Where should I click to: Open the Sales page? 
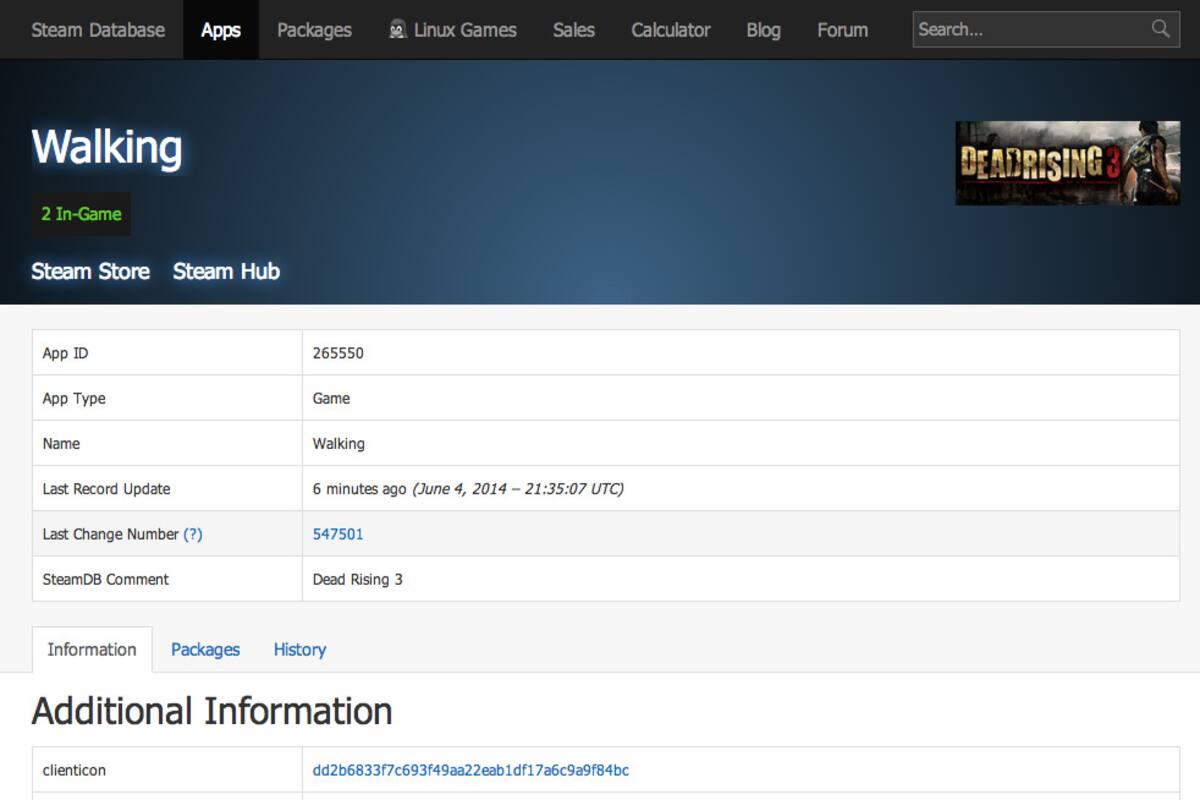[x=574, y=30]
